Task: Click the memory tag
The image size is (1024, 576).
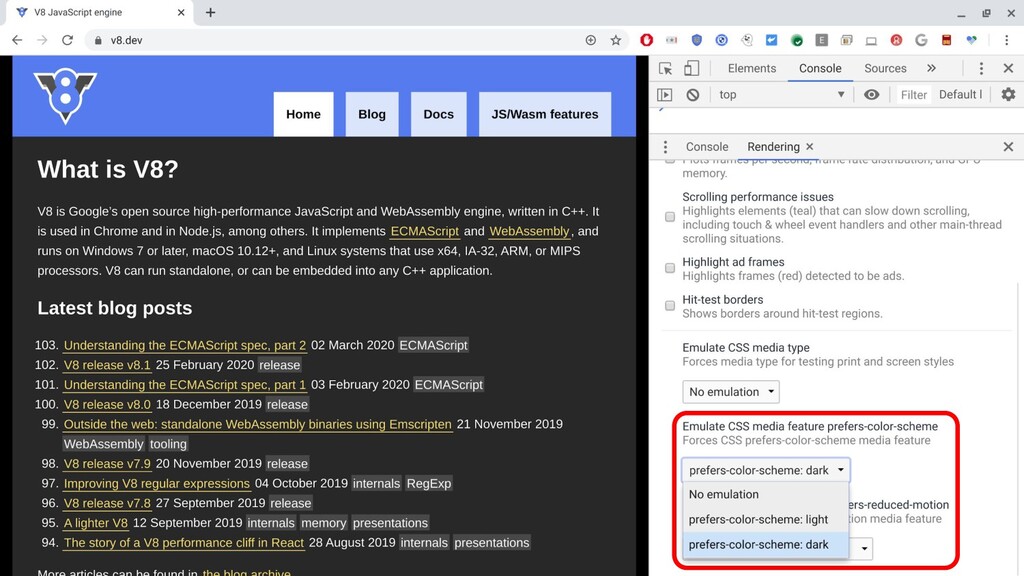Action: pyautogui.click(x=324, y=523)
